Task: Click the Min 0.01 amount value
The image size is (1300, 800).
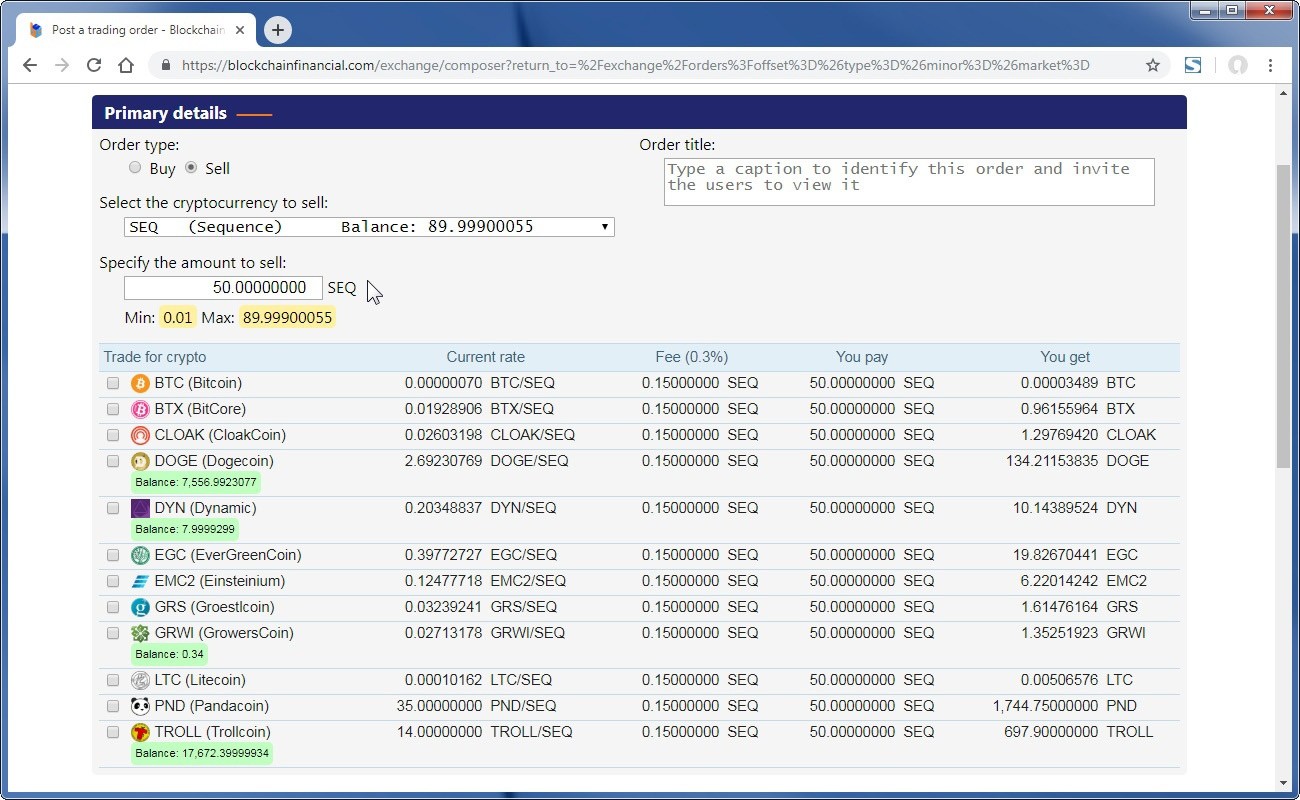Action: [x=177, y=318]
